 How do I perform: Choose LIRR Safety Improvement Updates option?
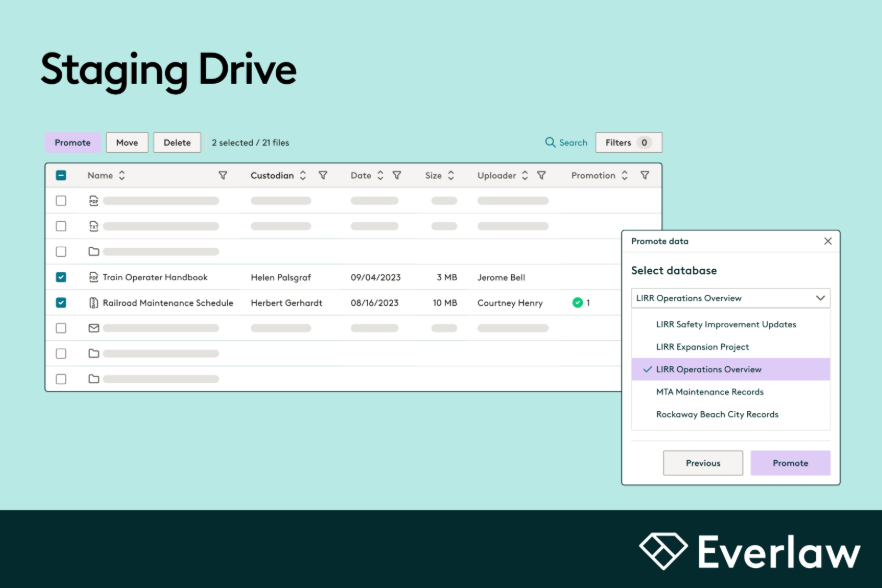coord(731,325)
